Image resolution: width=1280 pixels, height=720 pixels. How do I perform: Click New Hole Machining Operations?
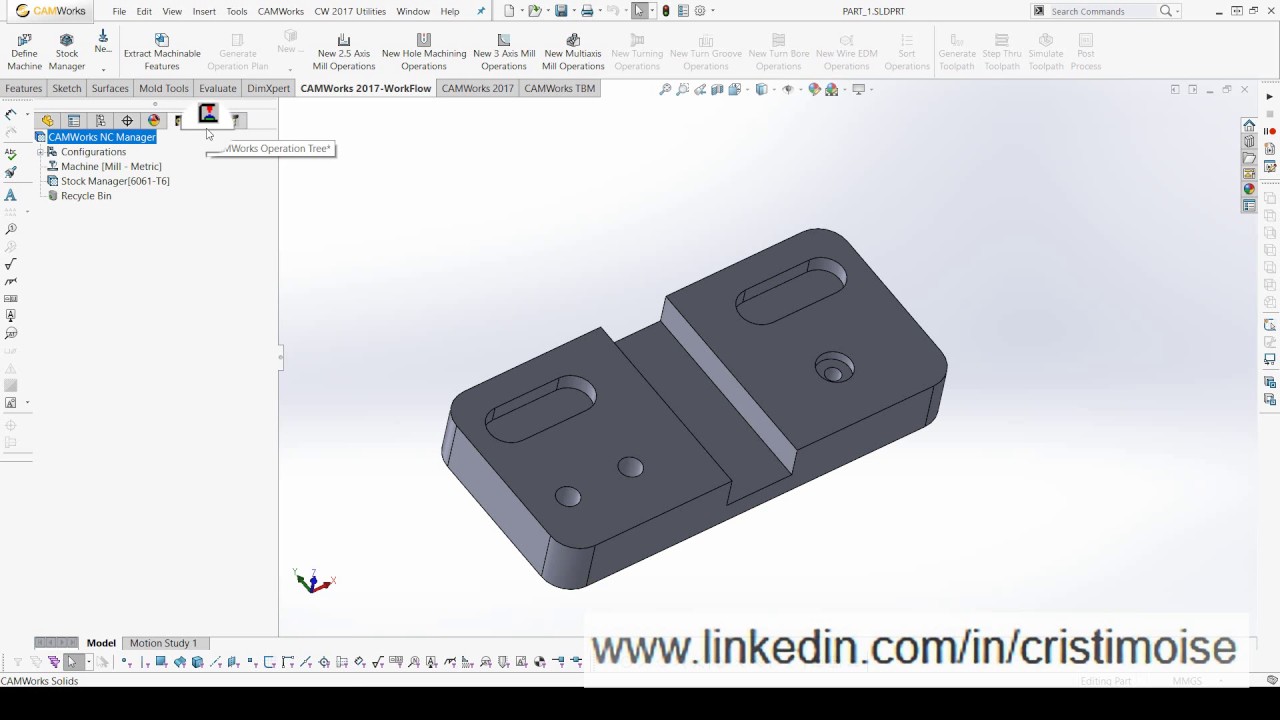424,52
